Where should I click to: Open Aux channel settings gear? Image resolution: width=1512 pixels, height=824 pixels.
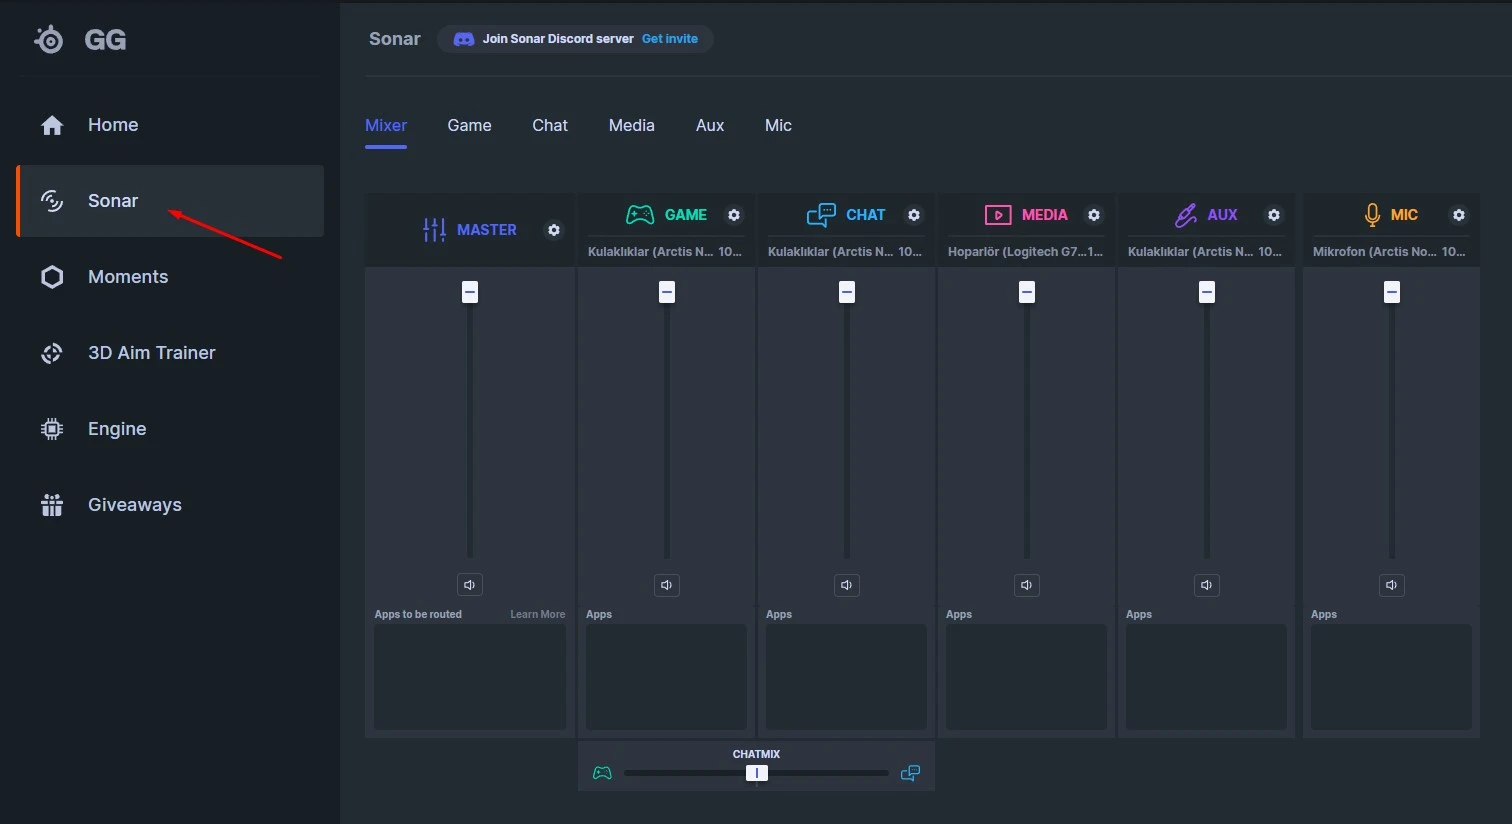click(x=1274, y=215)
